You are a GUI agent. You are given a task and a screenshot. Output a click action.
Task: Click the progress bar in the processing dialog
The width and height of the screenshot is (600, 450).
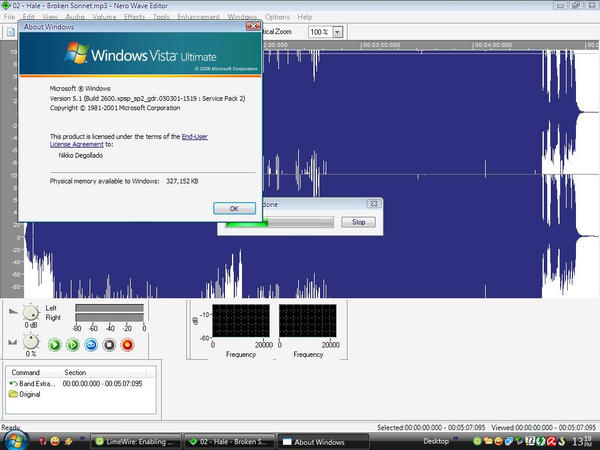tap(280, 222)
